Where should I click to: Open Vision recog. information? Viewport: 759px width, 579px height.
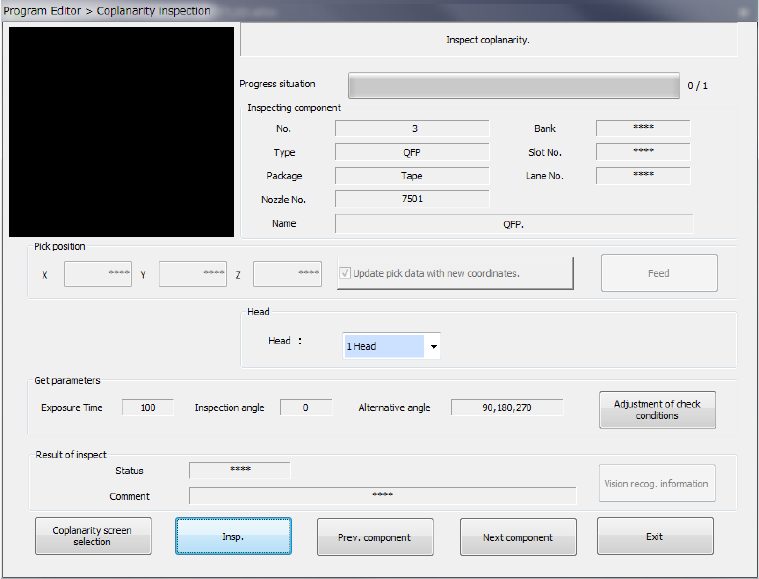(657, 483)
